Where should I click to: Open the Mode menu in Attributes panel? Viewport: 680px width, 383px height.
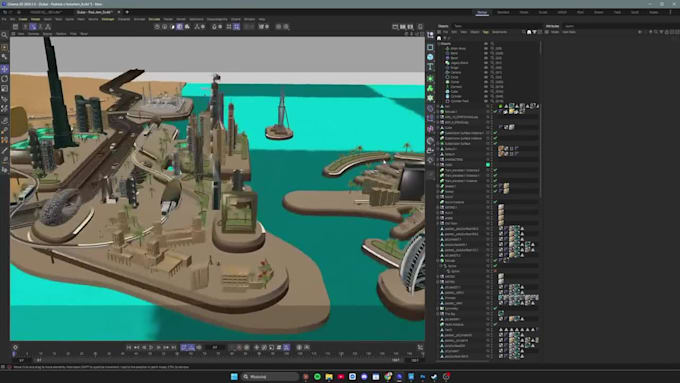[555, 32]
